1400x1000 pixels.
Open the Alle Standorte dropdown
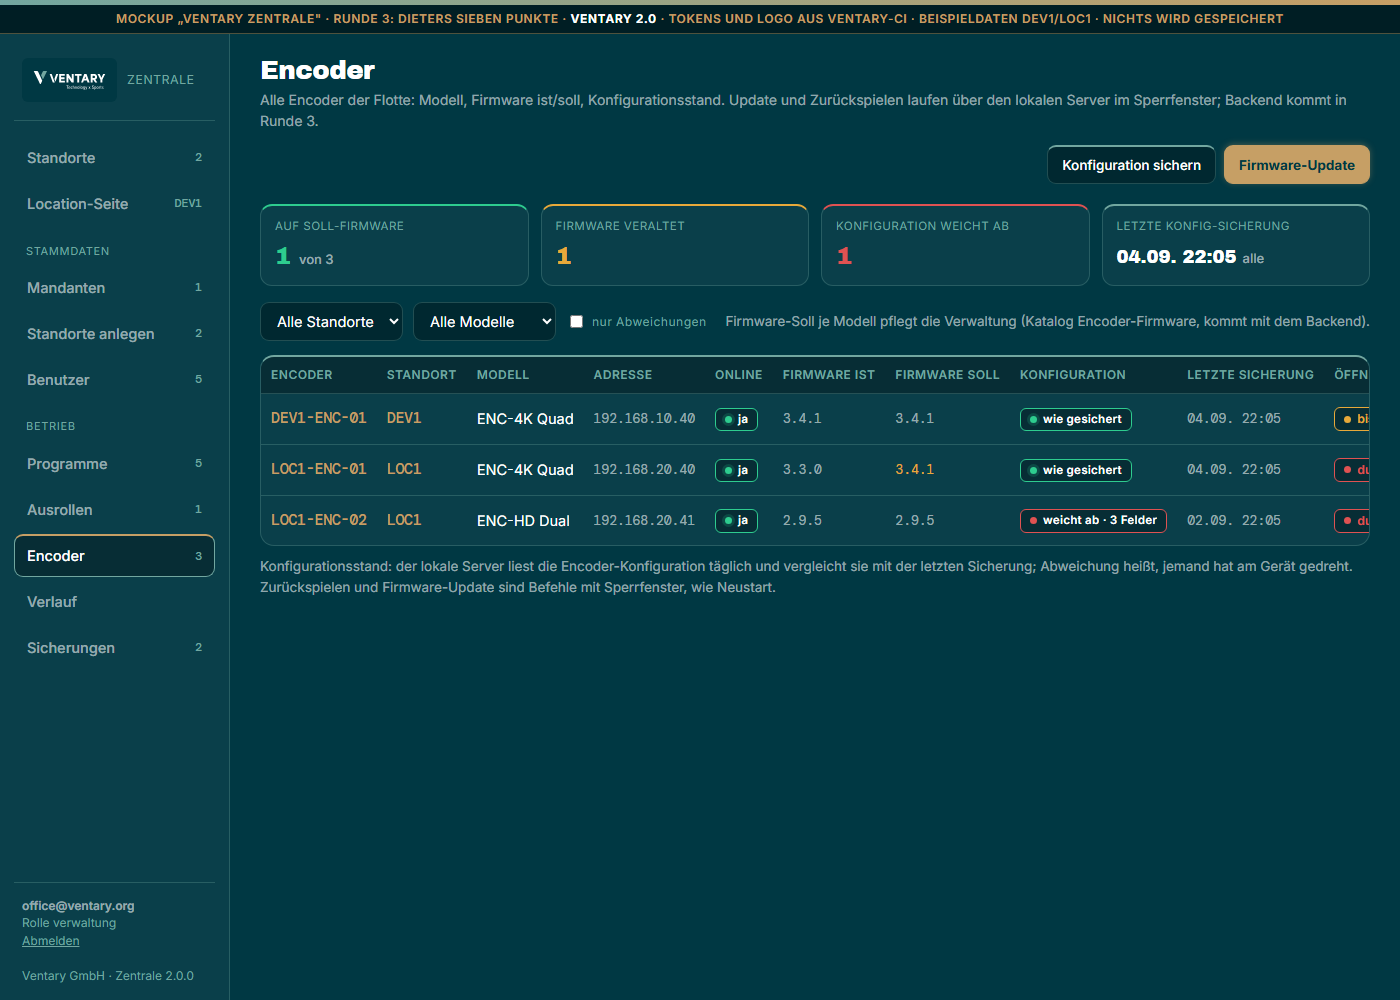[x=331, y=322]
